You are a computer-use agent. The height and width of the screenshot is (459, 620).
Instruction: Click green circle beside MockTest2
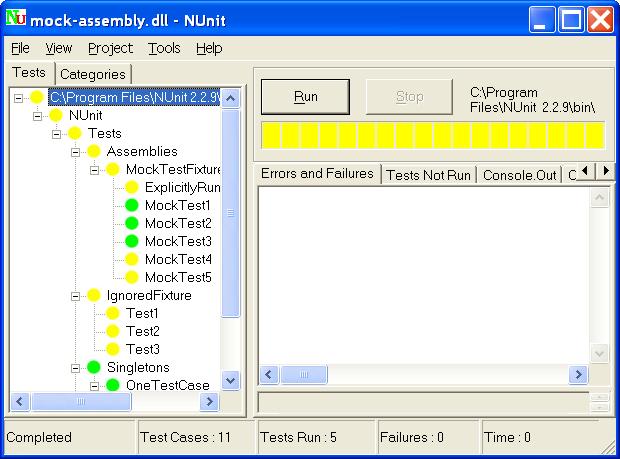(x=132, y=223)
